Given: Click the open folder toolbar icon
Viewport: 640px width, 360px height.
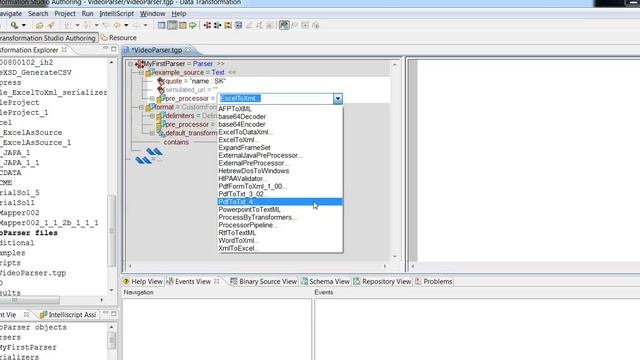Looking at the screenshot, I should tap(39, 25).
